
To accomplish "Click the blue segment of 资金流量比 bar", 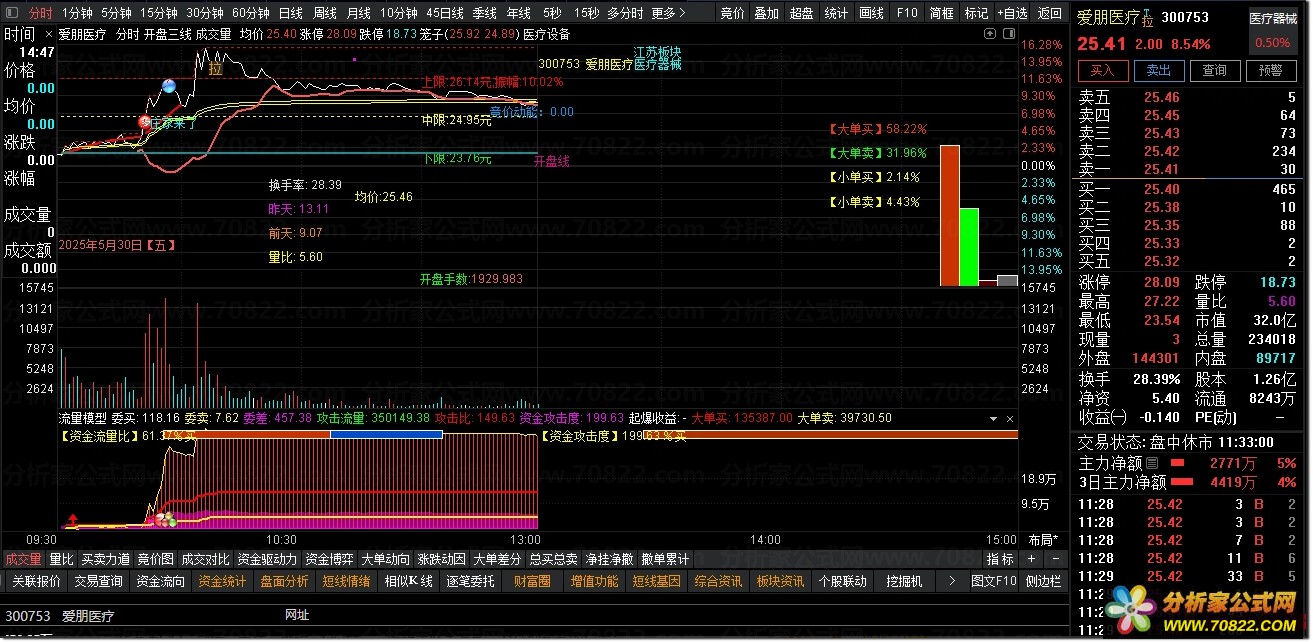I will [x=386, y=435].
